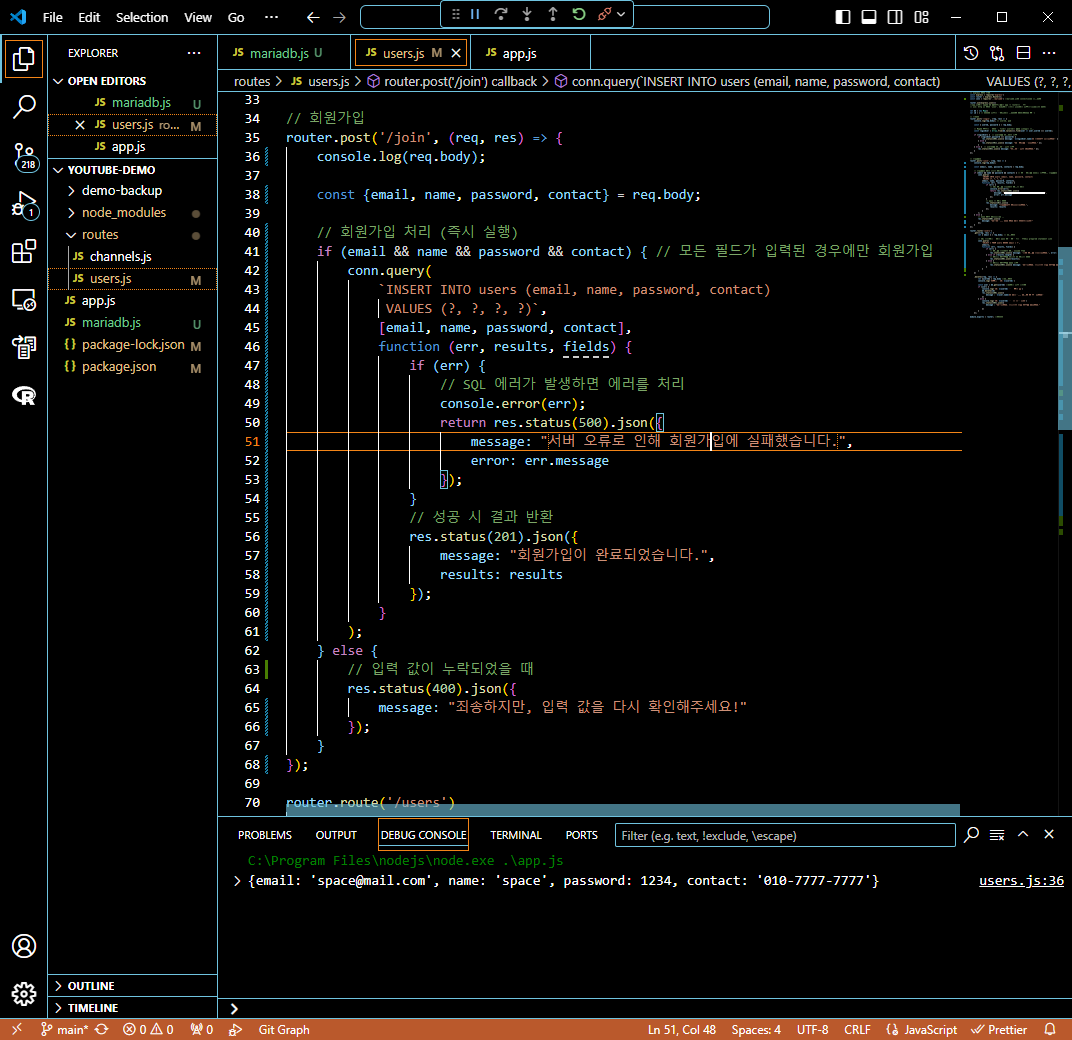Open Accounts icon at sidebar bottom
Viewport: 1072px width, 1040px height.
(24, 946)
